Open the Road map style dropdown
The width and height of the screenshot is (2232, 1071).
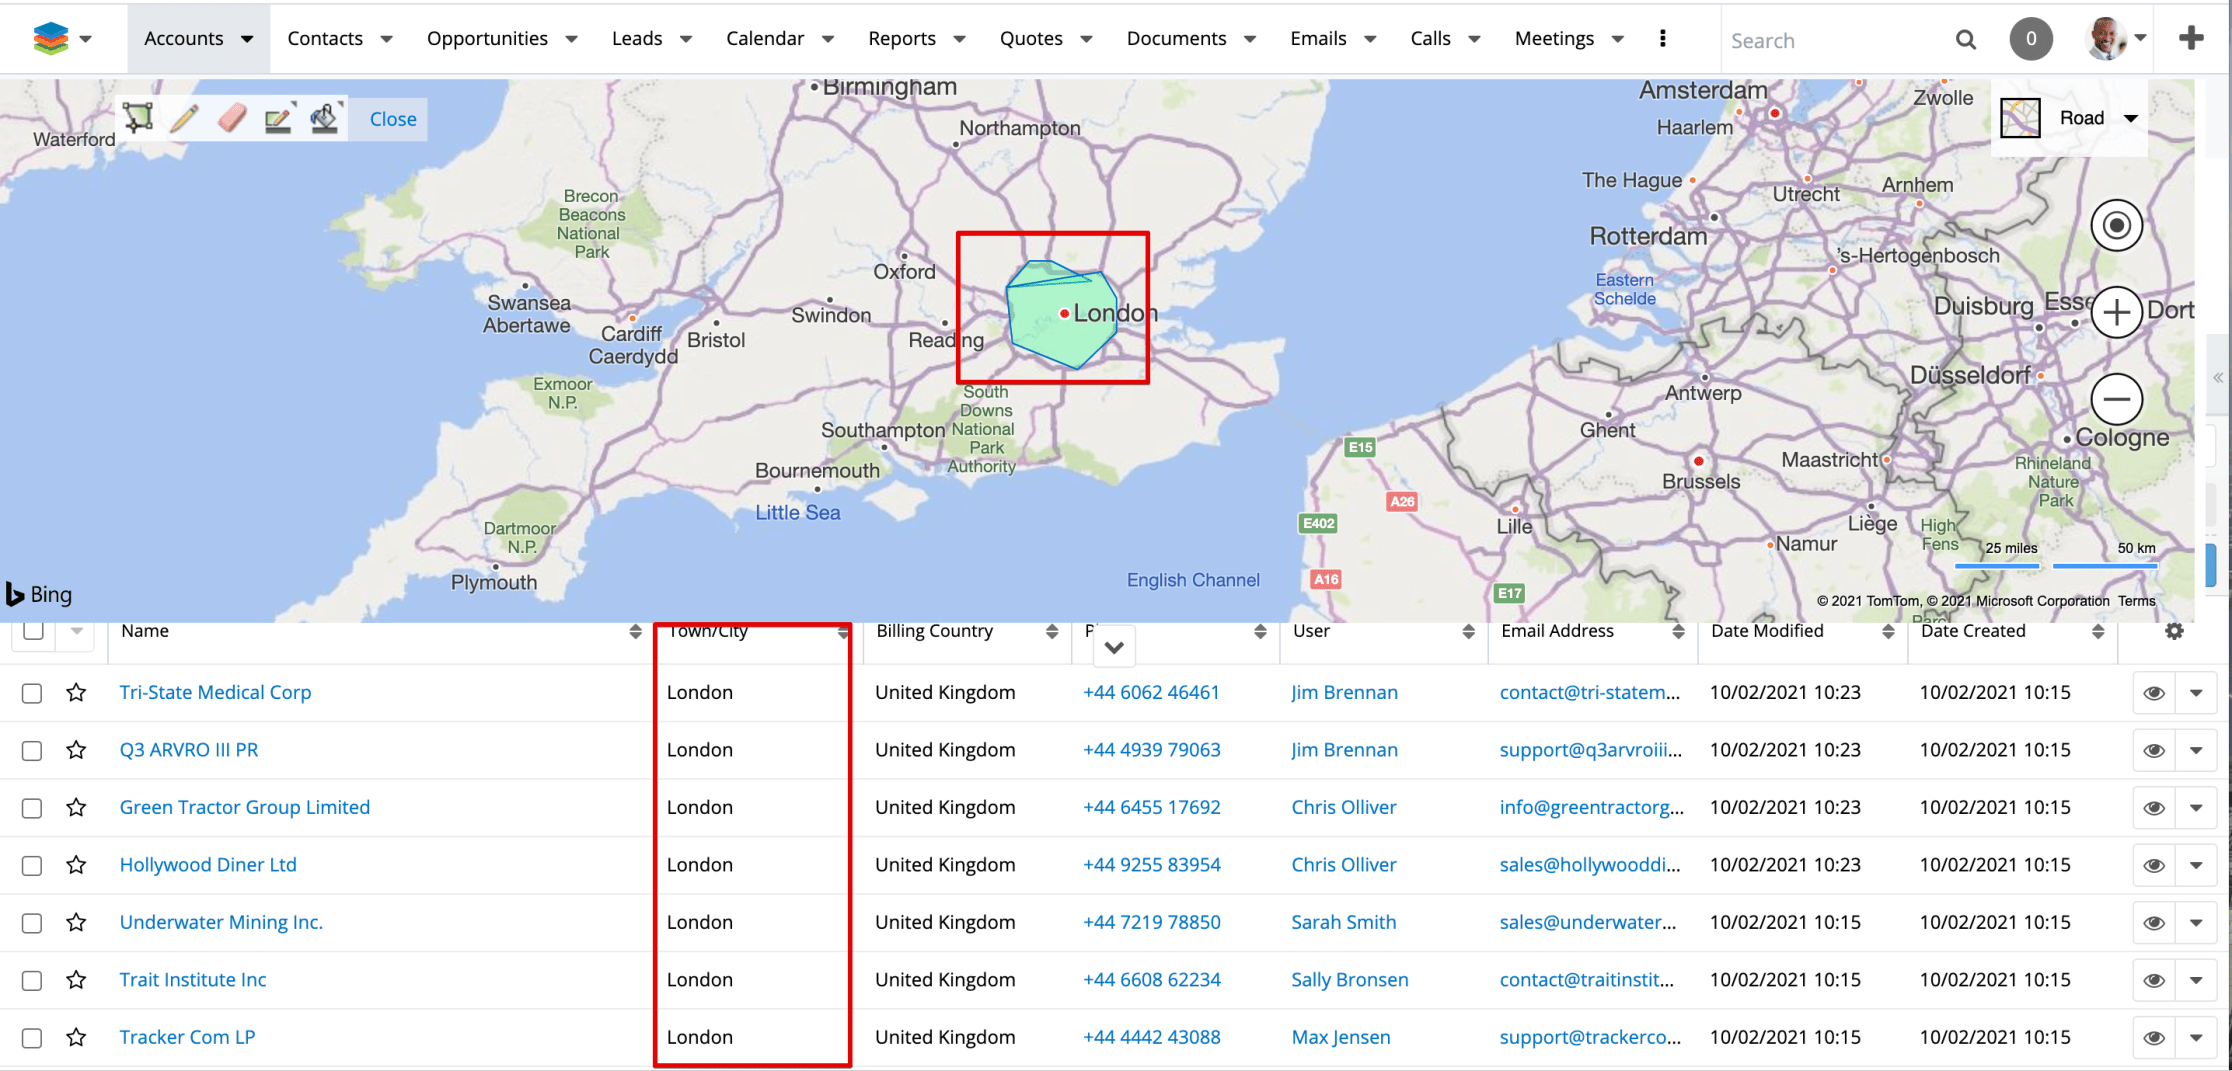point(2097,117)
